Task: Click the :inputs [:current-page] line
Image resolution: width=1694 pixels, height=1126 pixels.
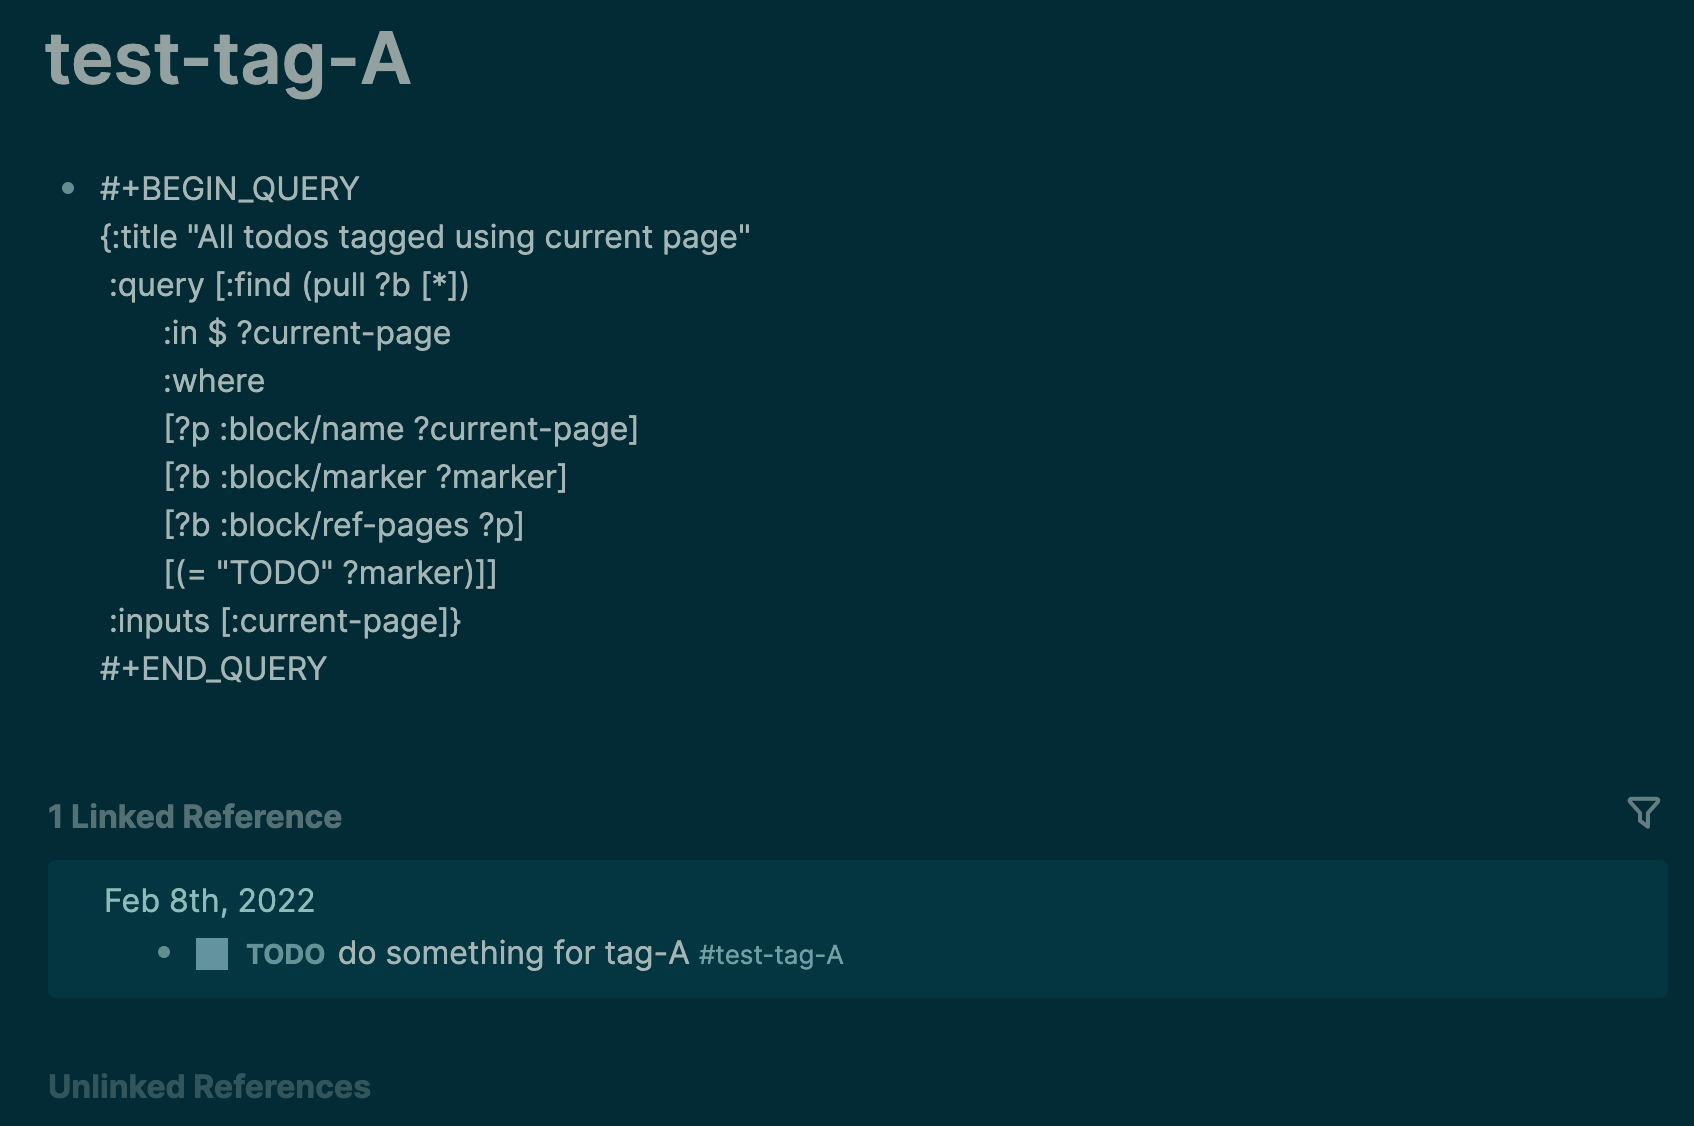Action: (x=283, y=620)
